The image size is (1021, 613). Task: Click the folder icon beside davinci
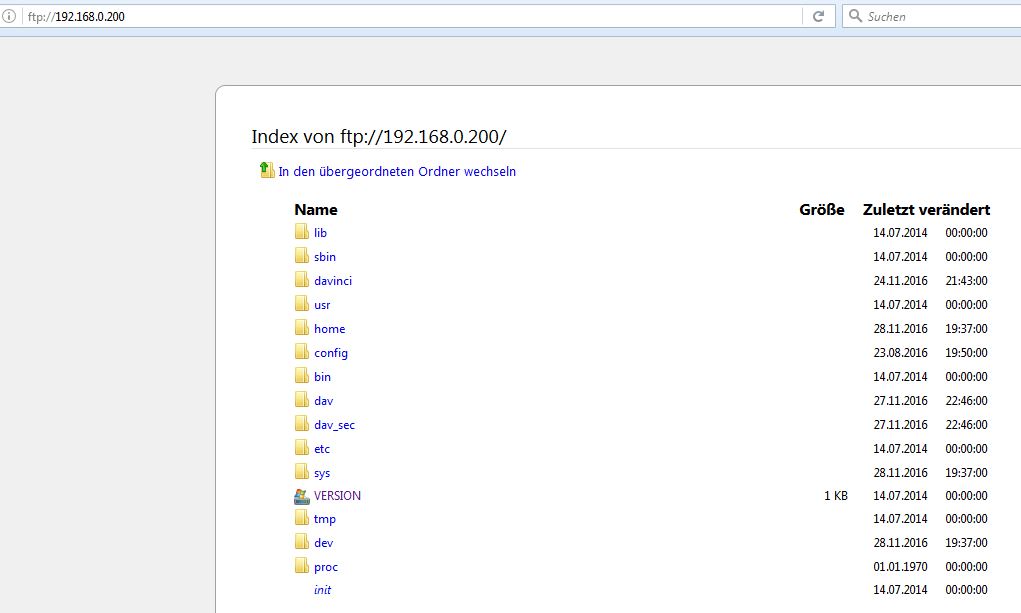coord(302,280)
